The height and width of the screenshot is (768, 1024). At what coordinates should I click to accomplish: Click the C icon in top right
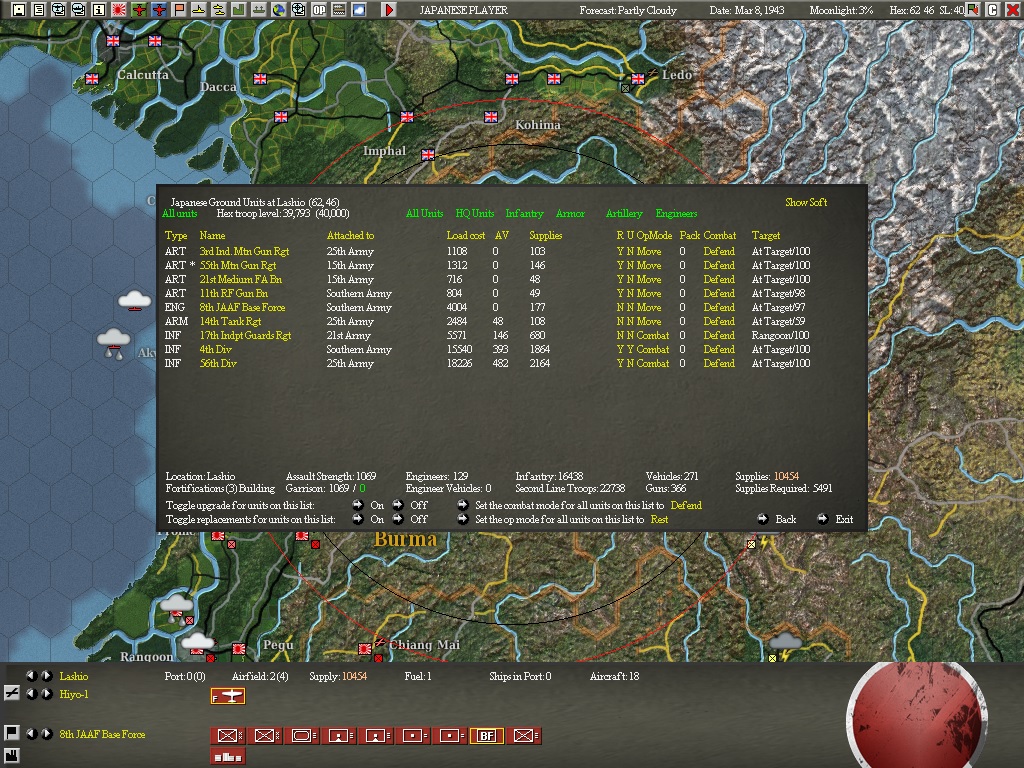pos(992,10)
